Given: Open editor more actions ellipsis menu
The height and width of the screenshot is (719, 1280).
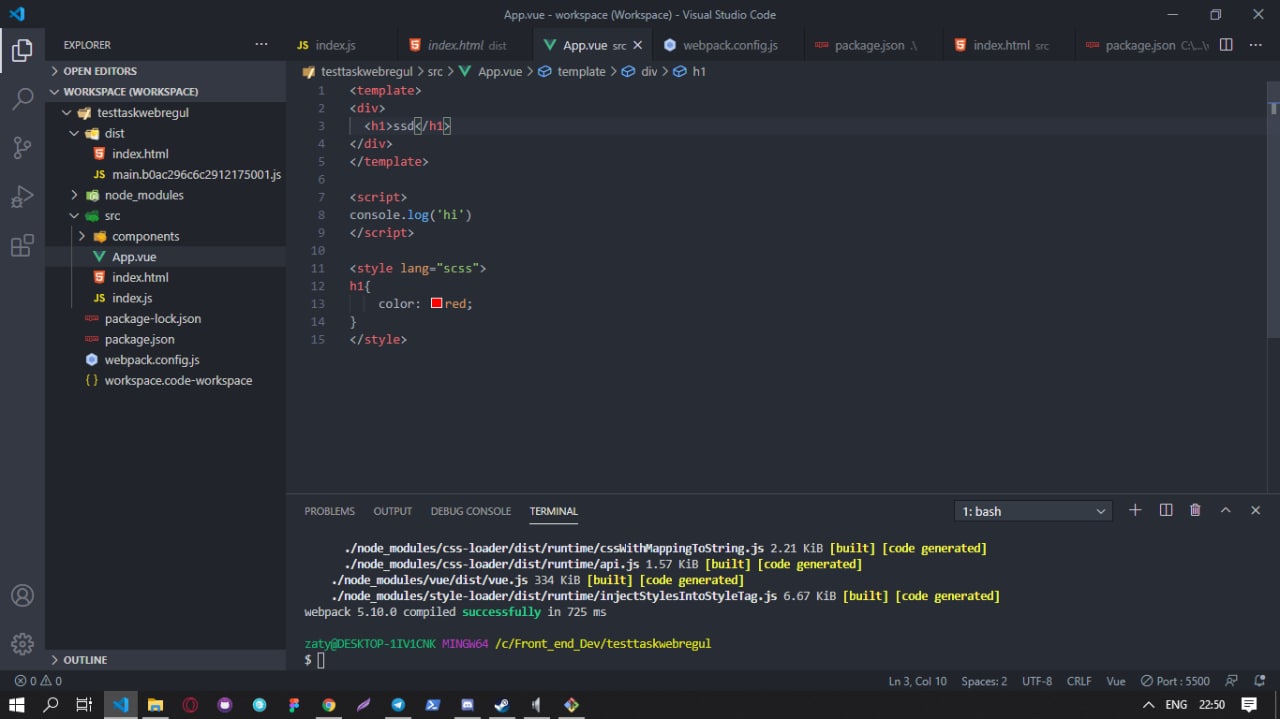Looking at the screenshot, I should tap(1256, 45).
